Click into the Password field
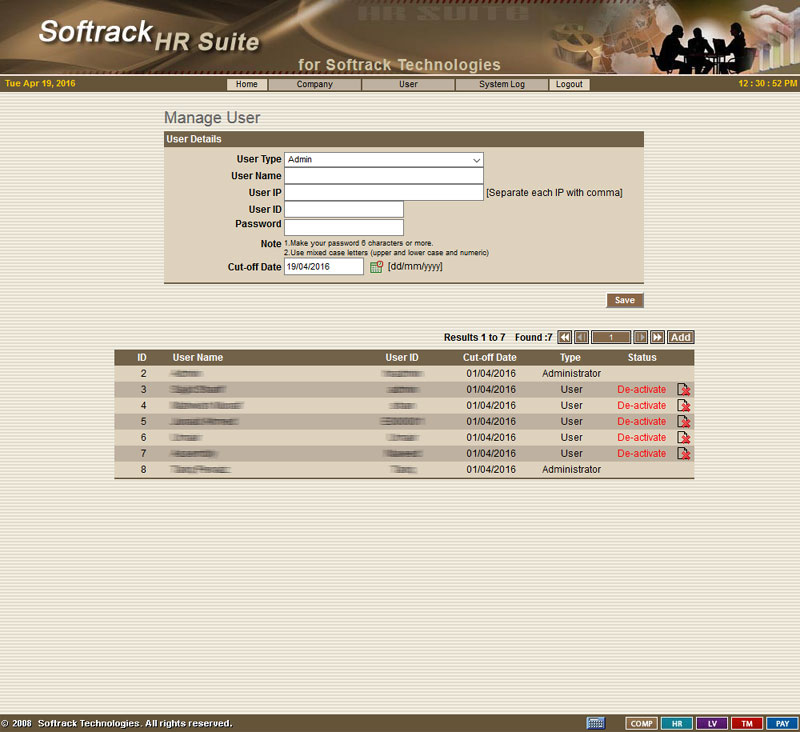Image resolution: width=800 pixels, height=732 pixels. (344, 227)
